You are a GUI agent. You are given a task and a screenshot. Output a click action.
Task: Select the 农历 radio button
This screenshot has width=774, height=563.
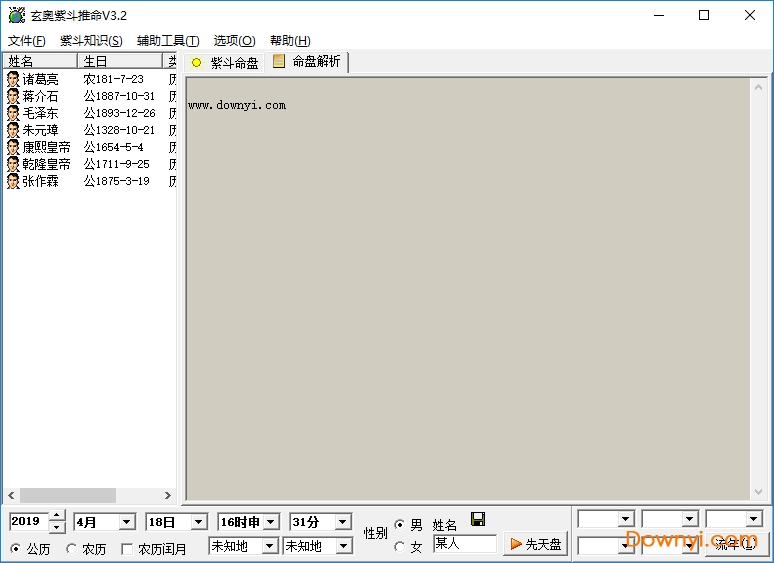(x=72, y=549)
